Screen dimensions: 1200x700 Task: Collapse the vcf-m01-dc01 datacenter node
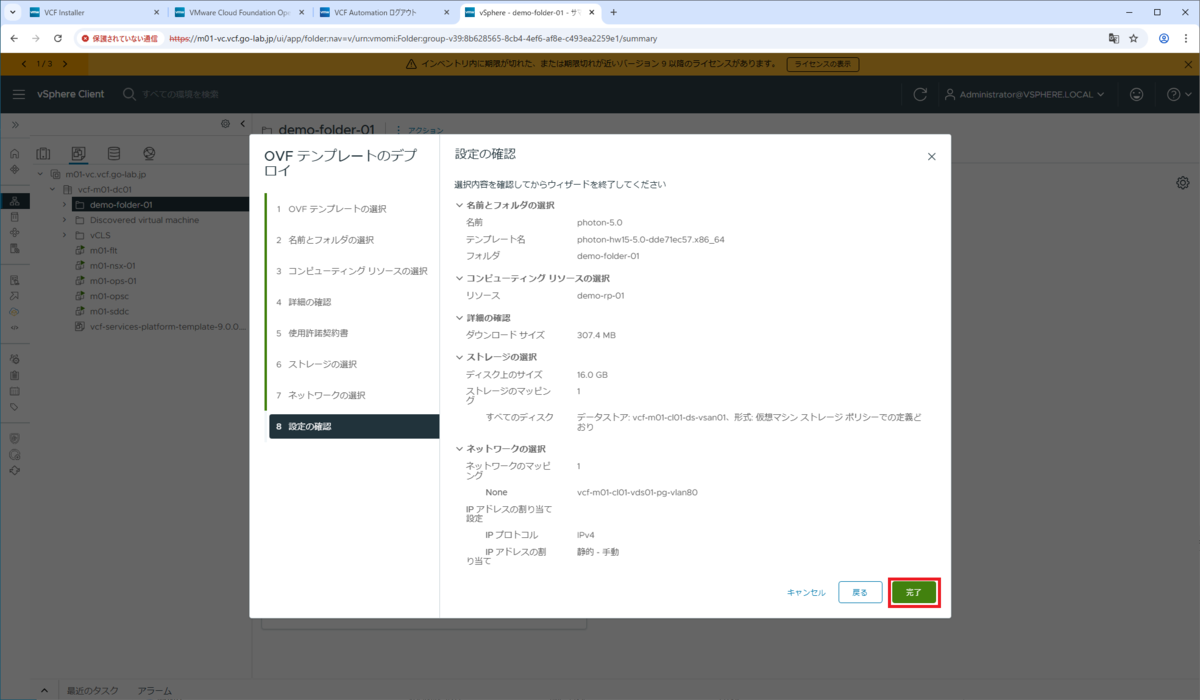pyautogui.click(x=52, y=189)
